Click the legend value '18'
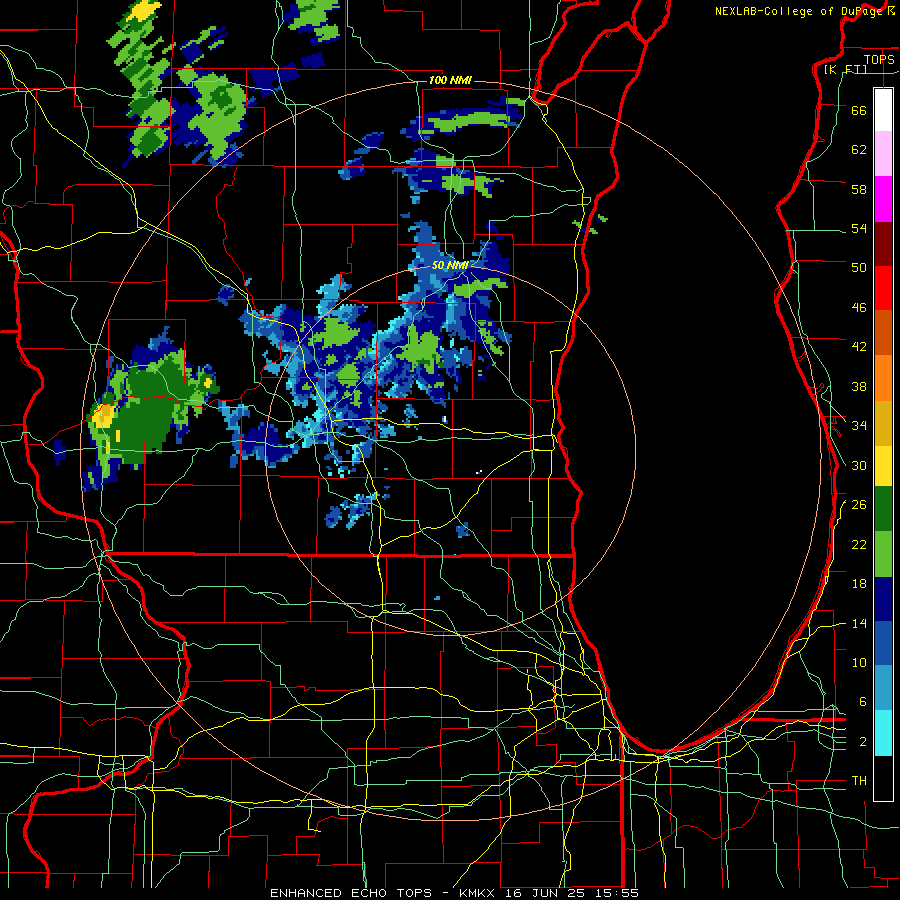 [859, 584]
